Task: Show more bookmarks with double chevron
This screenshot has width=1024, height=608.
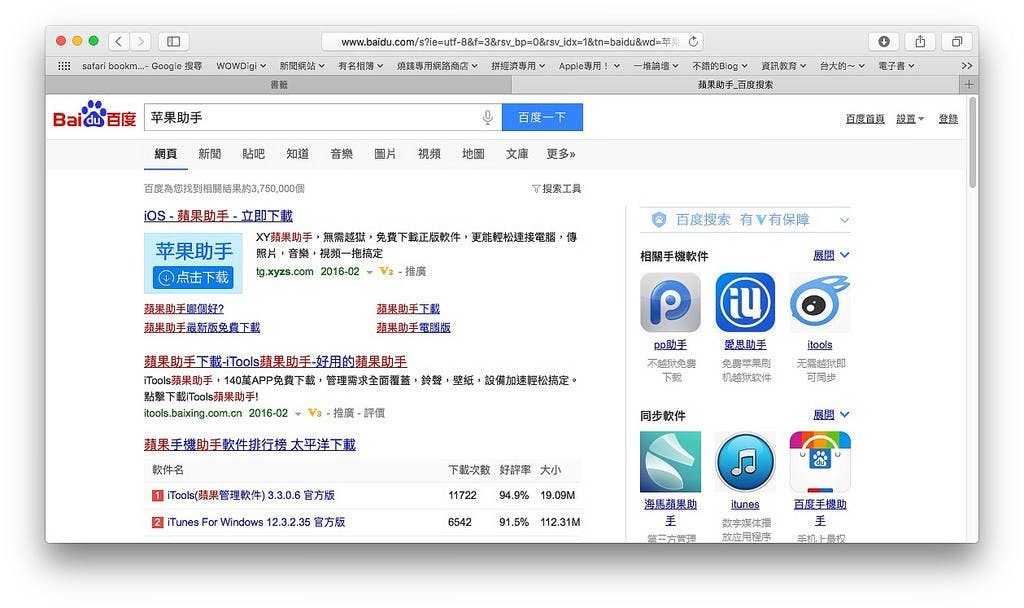Action: (967, 65)
